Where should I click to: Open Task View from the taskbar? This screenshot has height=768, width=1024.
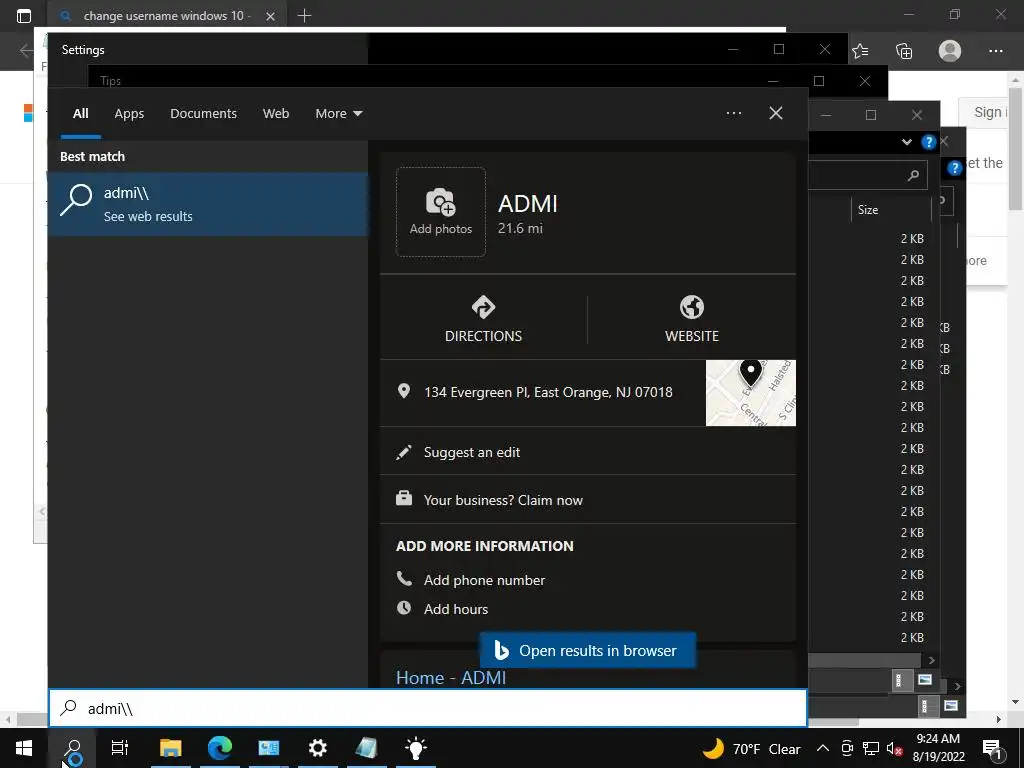tap(120, 748)
